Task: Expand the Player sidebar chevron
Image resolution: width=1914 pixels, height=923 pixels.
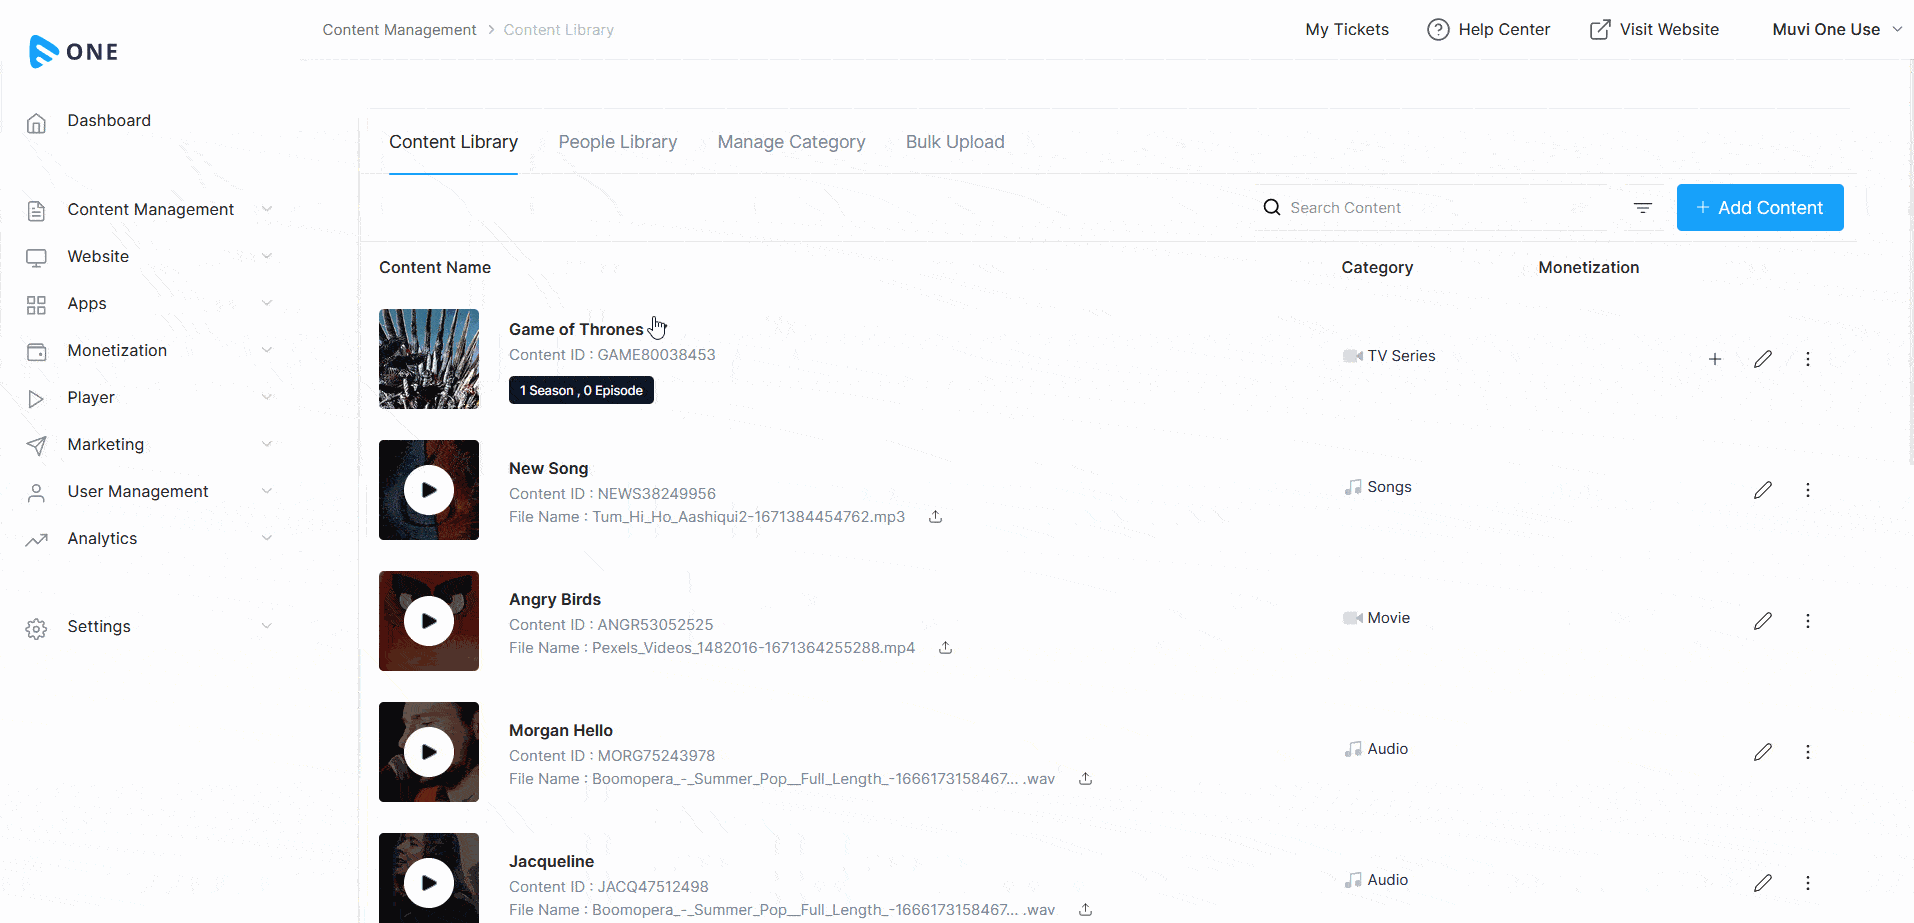Action: coord(267,397)
